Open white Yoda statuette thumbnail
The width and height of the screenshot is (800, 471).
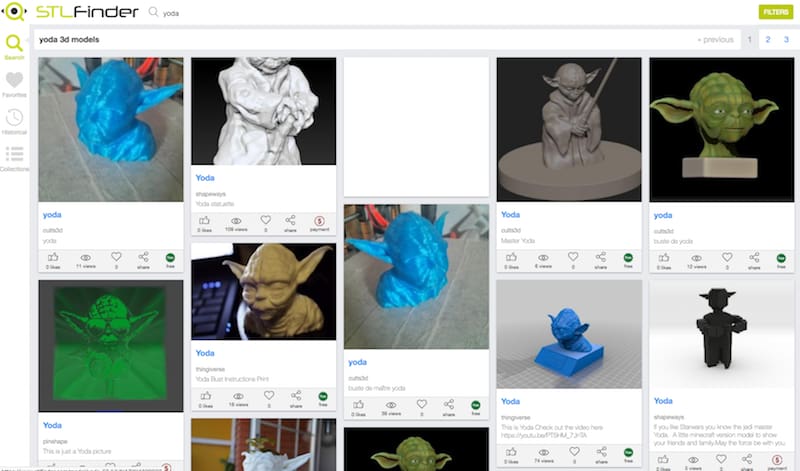click(263, 111)
